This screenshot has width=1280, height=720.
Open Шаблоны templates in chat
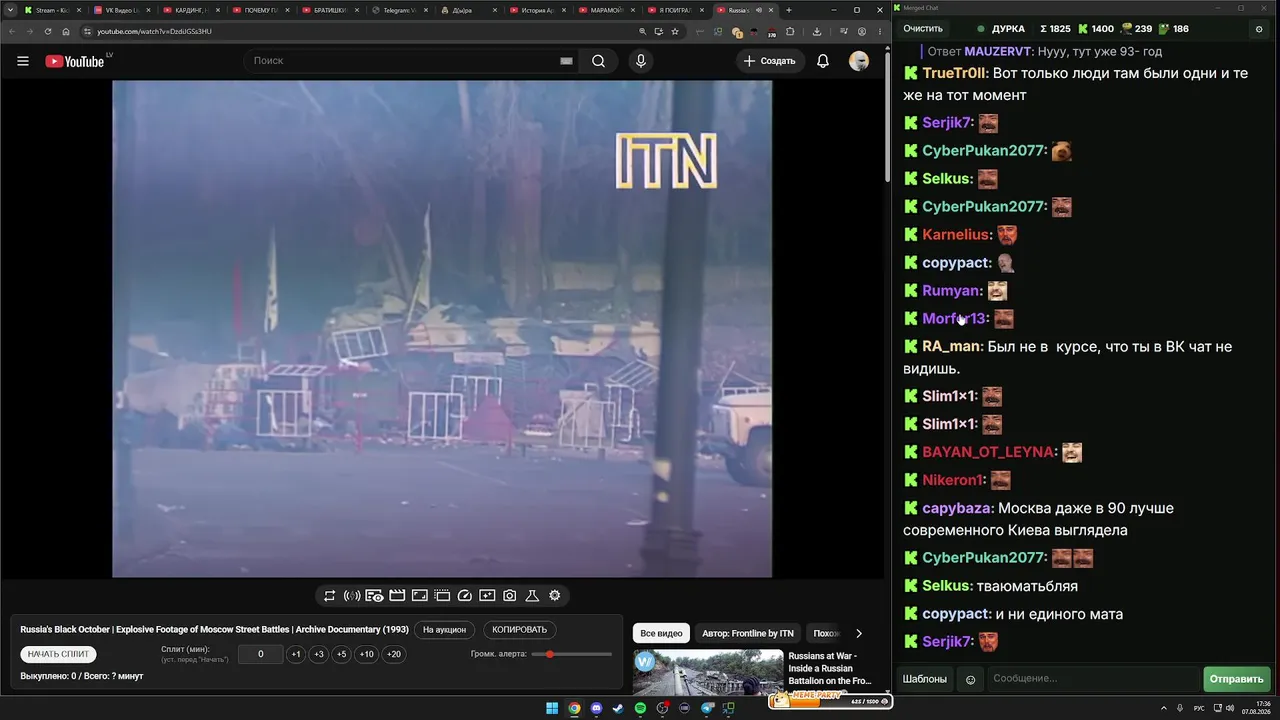click(925, 679)
